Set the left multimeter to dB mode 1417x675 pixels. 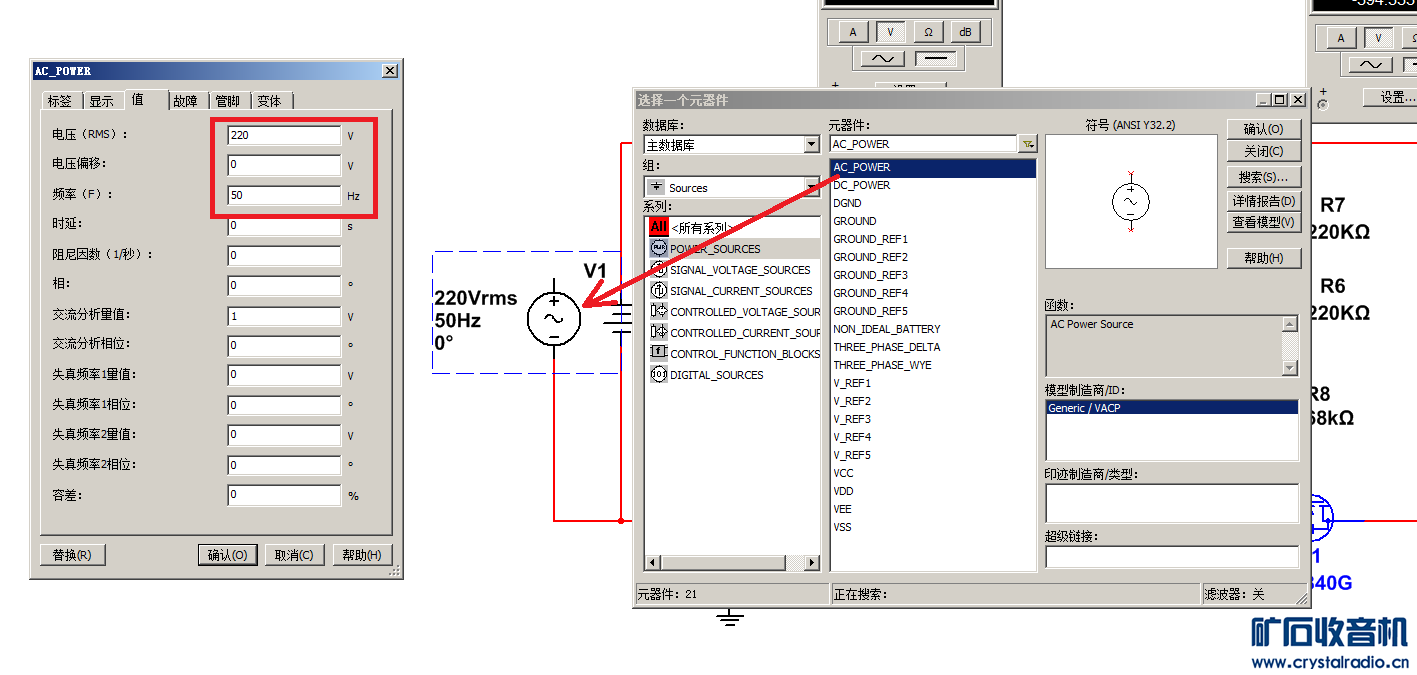(x=965, y=32)
